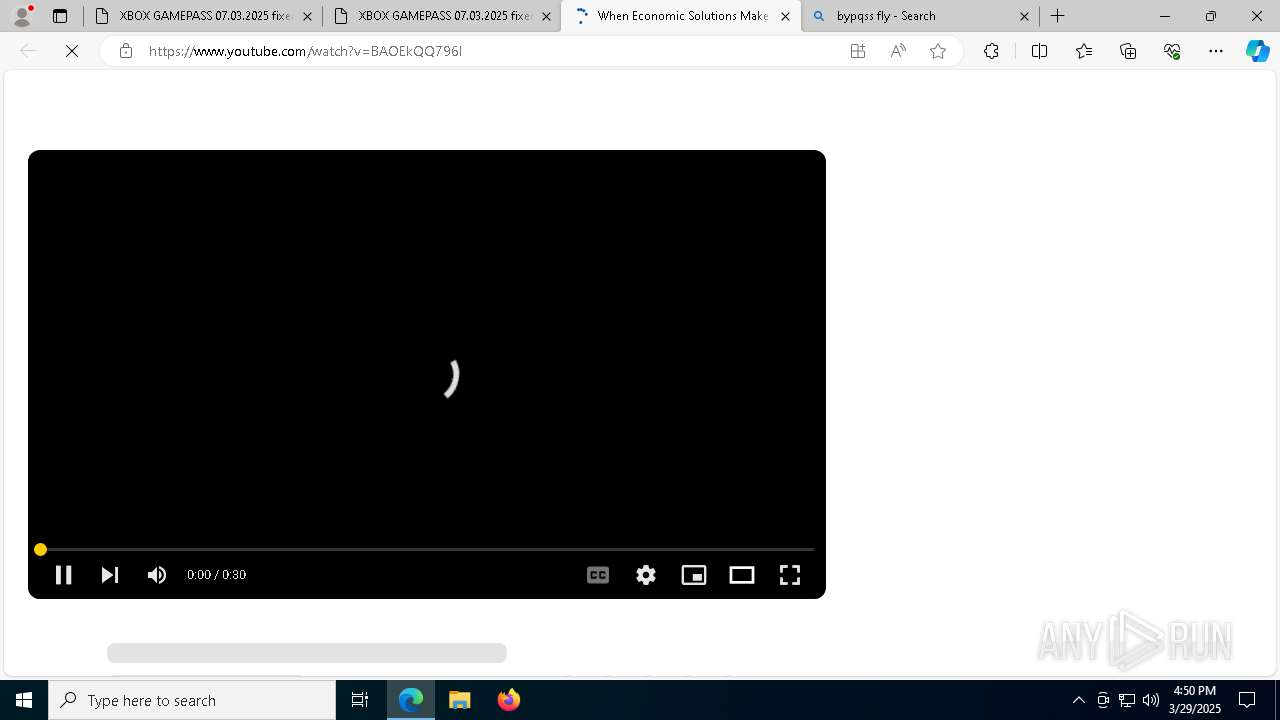
Task: Open the 4:50 PM clock calendar
Action: pos(1195,700)
